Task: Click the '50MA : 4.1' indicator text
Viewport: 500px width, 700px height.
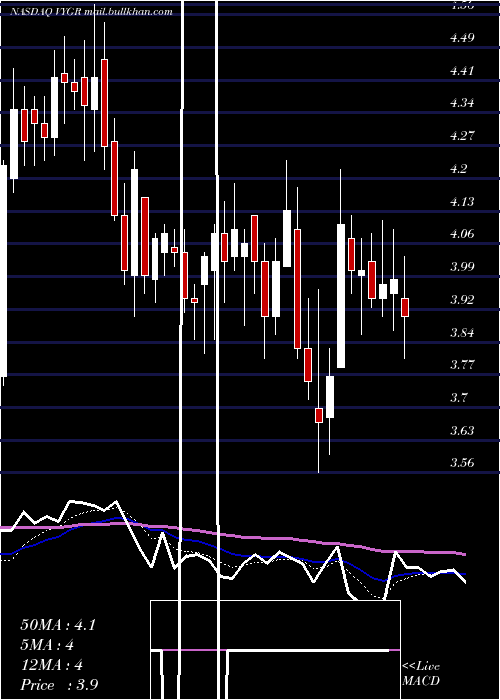Action: click(58, 625)
